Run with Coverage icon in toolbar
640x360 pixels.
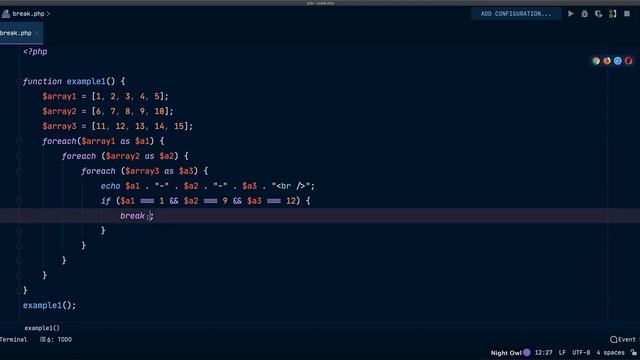(x=598, y=14)
